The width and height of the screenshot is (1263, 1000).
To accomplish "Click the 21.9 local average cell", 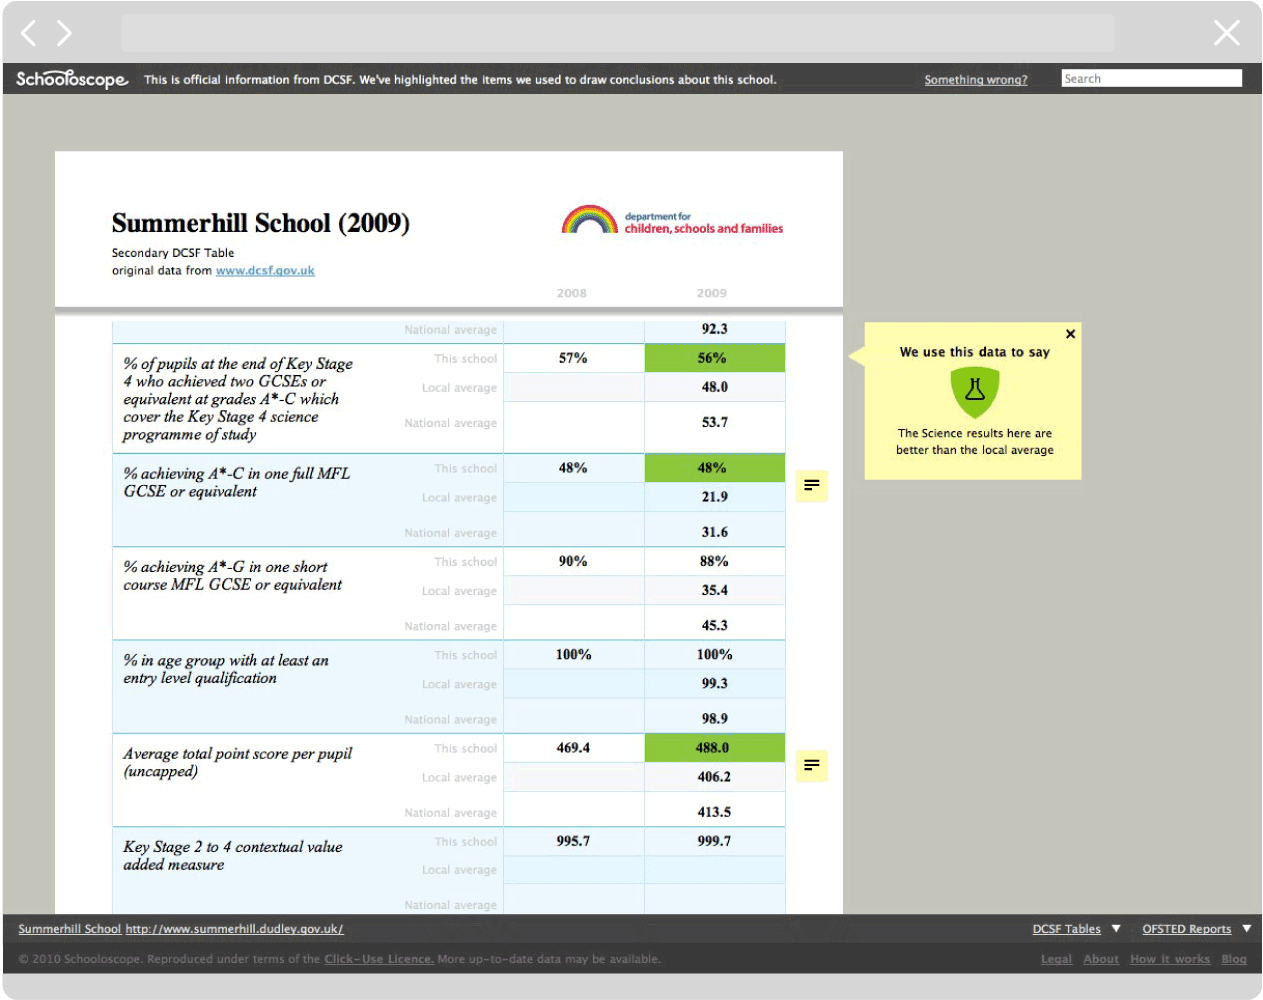I will point(714,497).
